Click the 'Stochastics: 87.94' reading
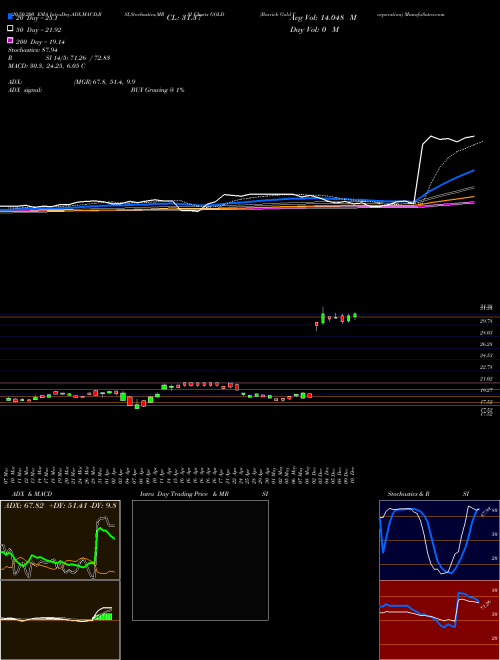 (x=33, y=50)
